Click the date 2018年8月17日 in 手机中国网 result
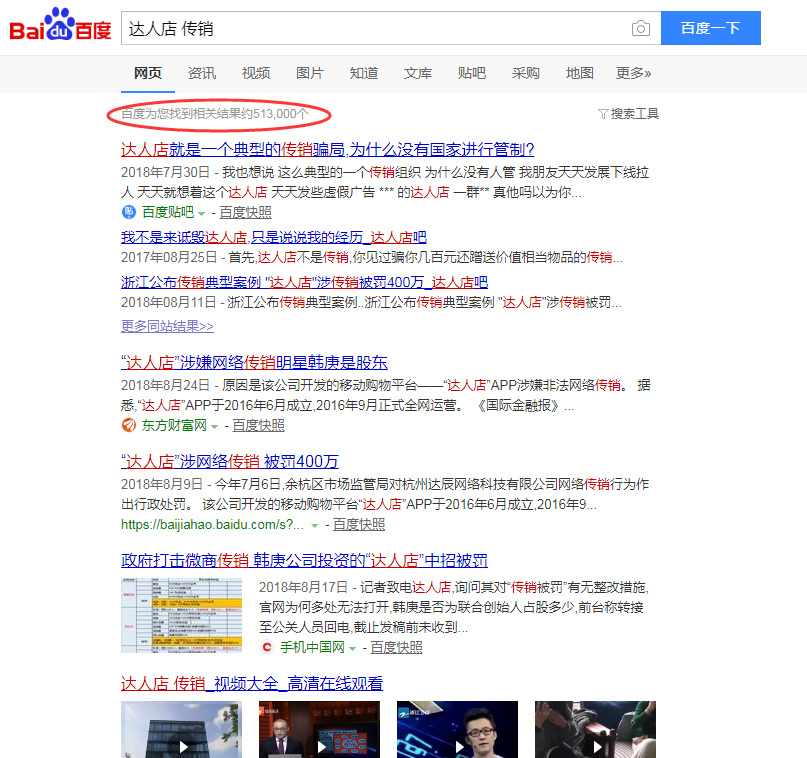 pos(303,587)
